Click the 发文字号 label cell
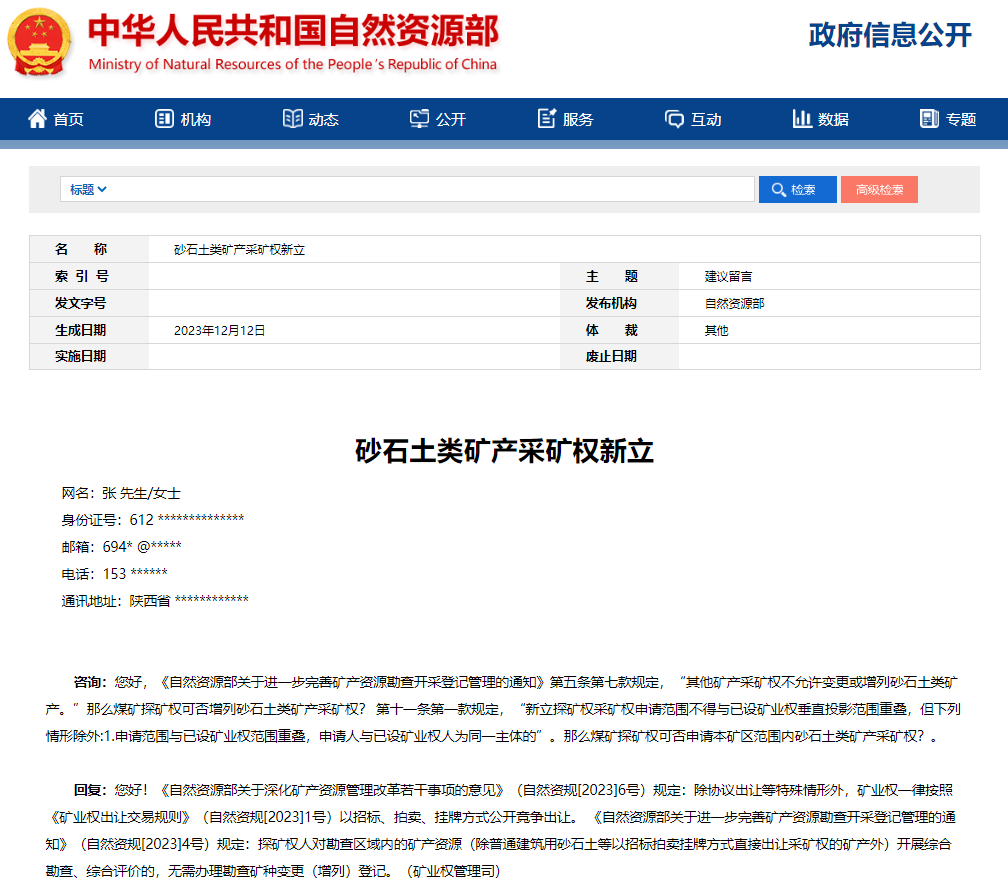 [x=89, y=303]
